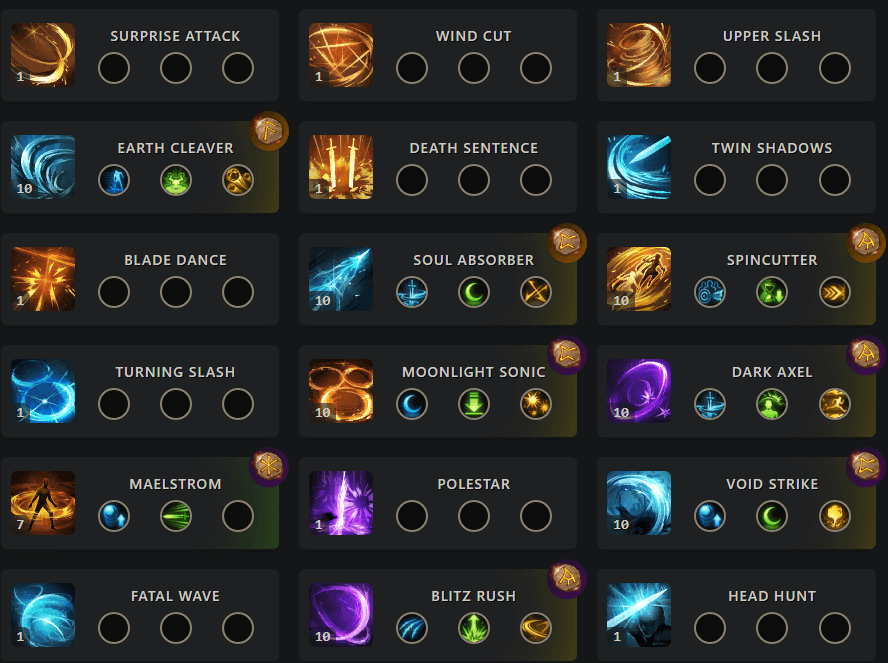
Task: Click Void Strike's green crescent tripod
Action: click(772, 516)
